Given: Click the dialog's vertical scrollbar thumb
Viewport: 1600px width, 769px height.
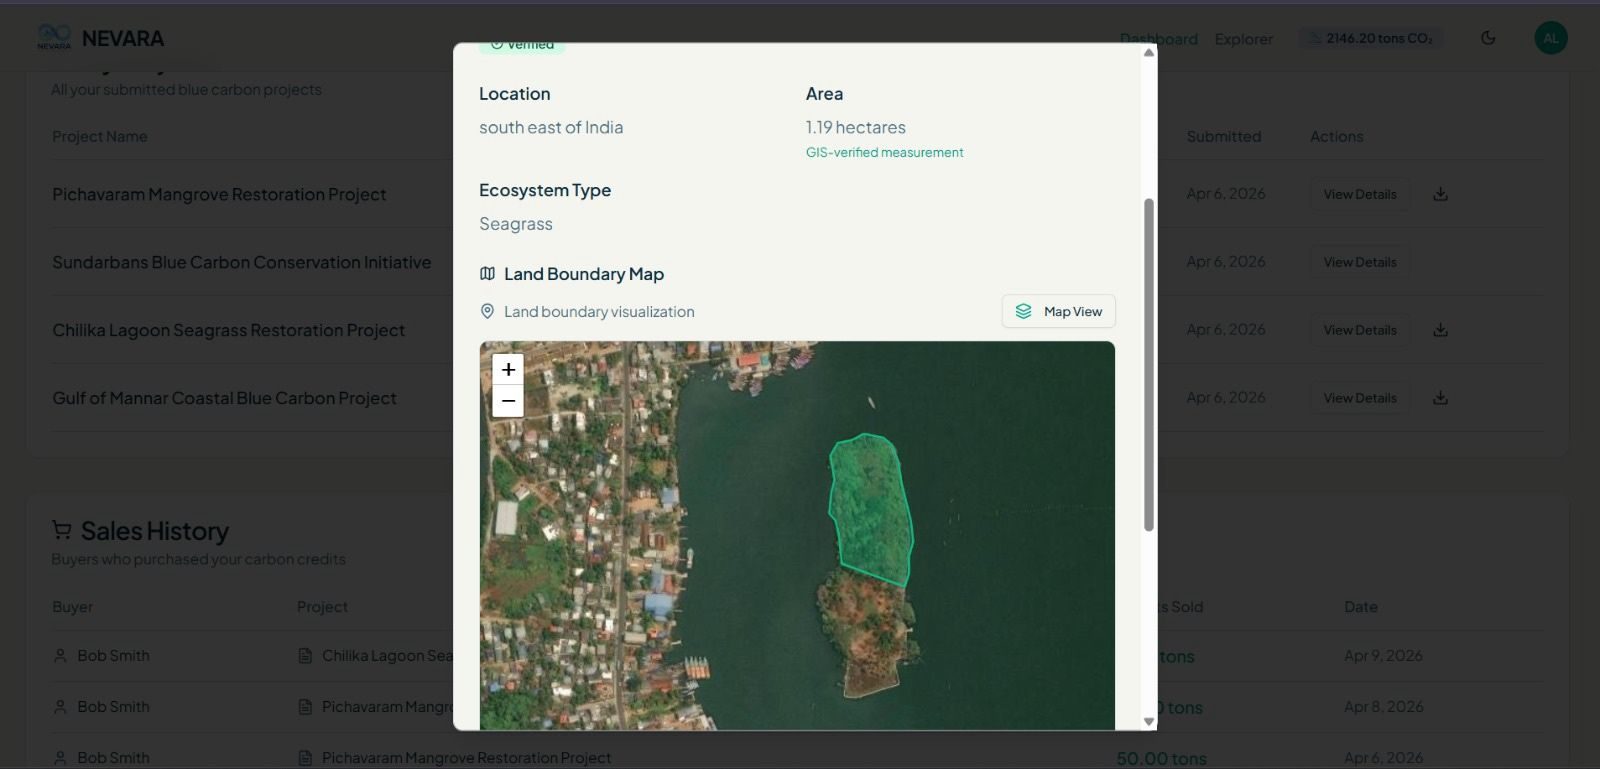Looking at the screenshot, I should pyautogui.click(x=1149, y=365).
